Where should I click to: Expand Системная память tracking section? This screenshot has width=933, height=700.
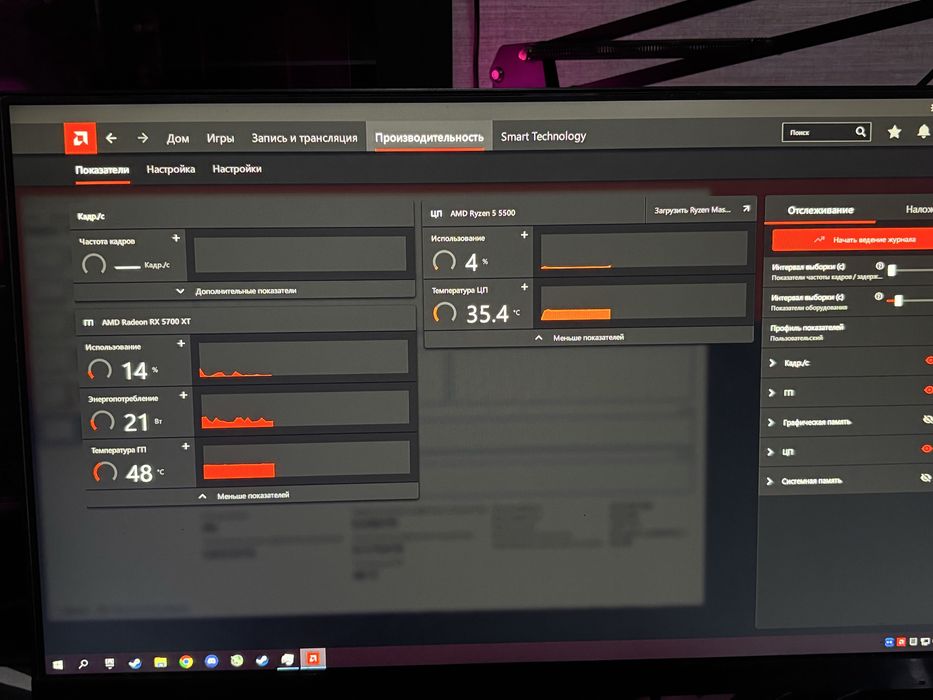pos(769,481)
